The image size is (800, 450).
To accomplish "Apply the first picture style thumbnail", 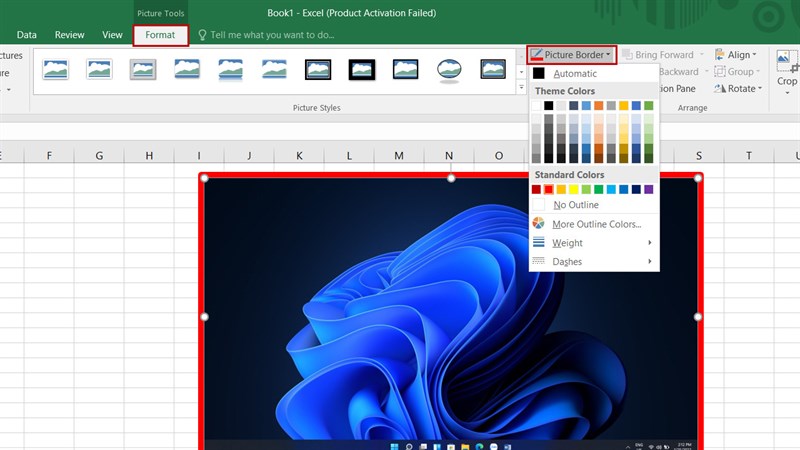I will coord(56,69).
